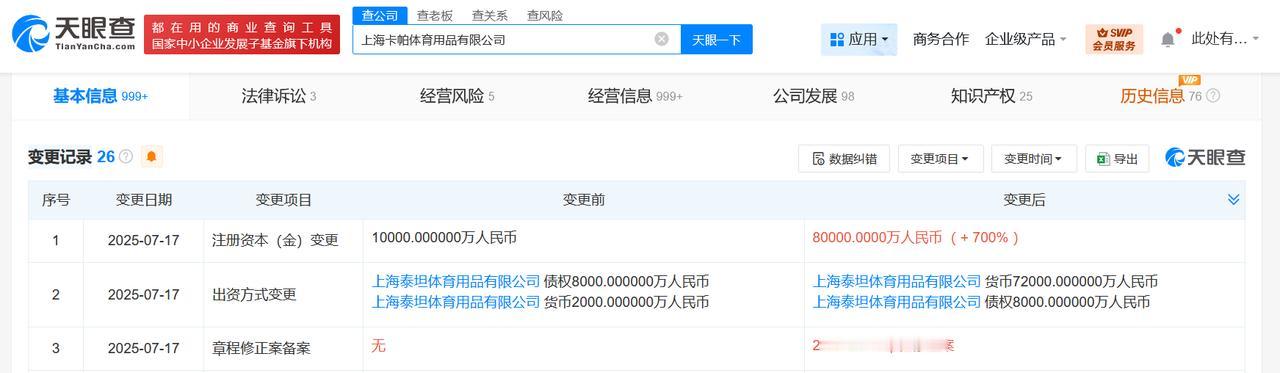
Task: Open the notification bell in top bar
Action: 1168,39
